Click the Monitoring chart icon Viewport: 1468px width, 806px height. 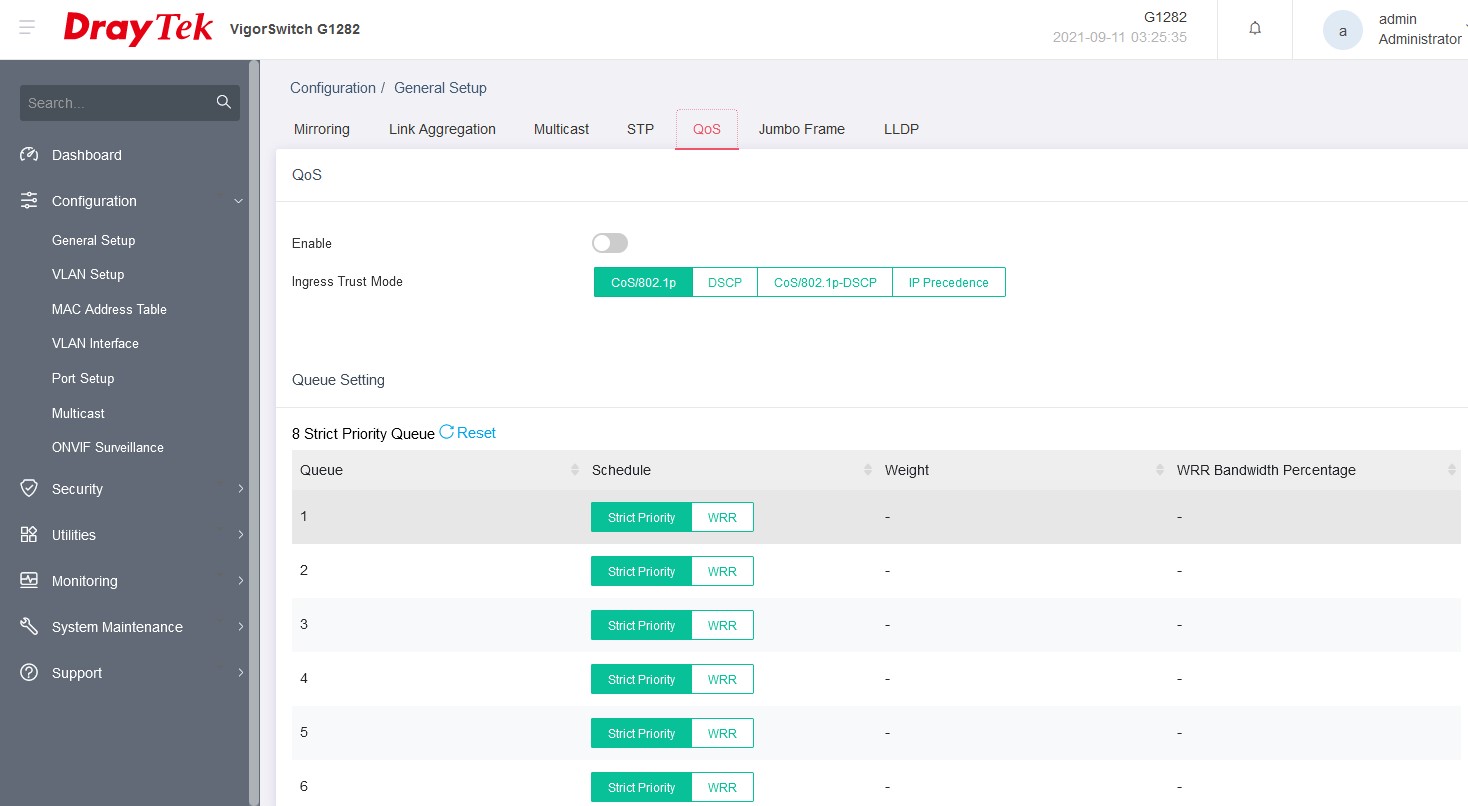click(29, 581)
